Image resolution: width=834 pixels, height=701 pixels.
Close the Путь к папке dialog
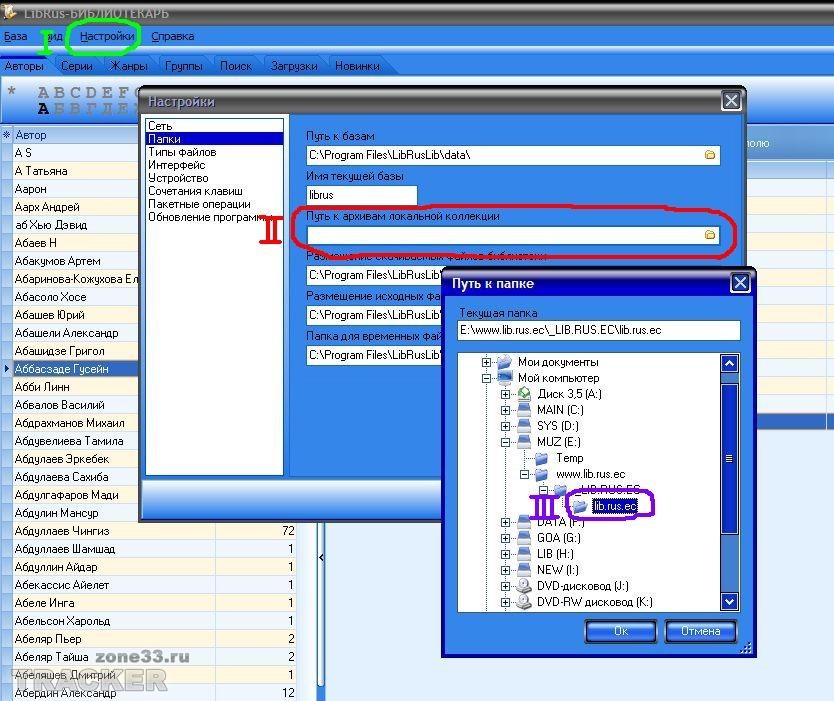coord(740,282)
